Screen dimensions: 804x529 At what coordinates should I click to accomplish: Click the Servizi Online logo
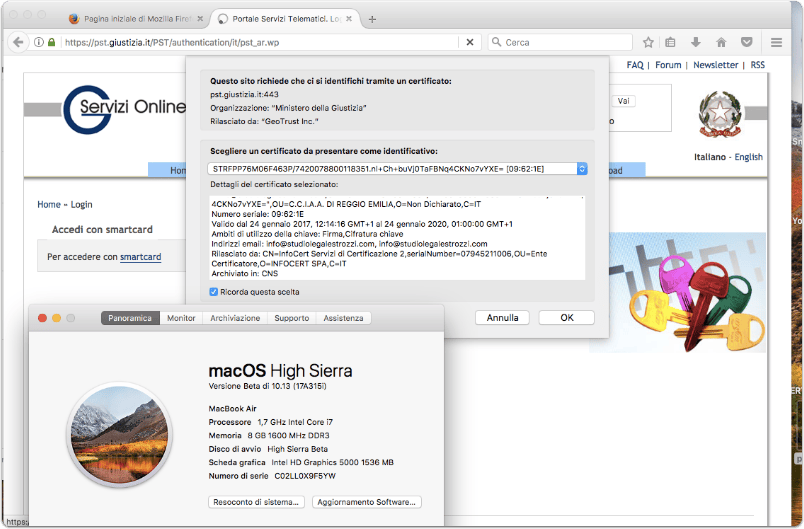click(x=125, y=109)
